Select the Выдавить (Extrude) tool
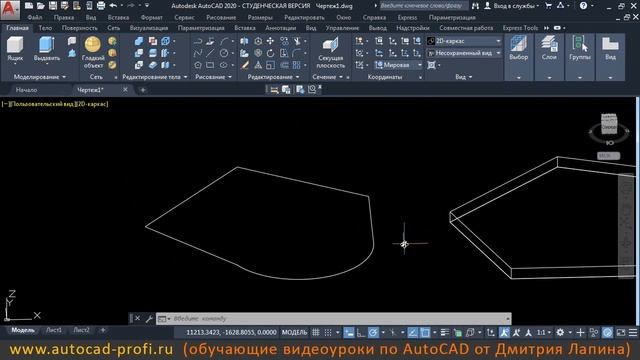The image size is (640, 360). pyautogui.click(x=47, y=49)
